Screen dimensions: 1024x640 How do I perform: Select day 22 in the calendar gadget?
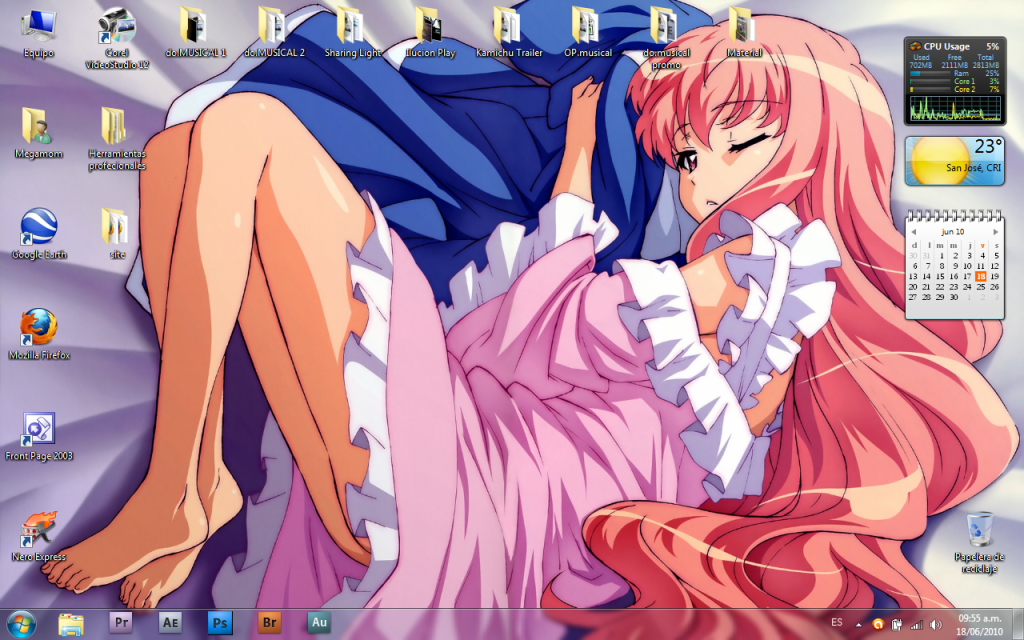pyautogui.click(x=940, y=287)
